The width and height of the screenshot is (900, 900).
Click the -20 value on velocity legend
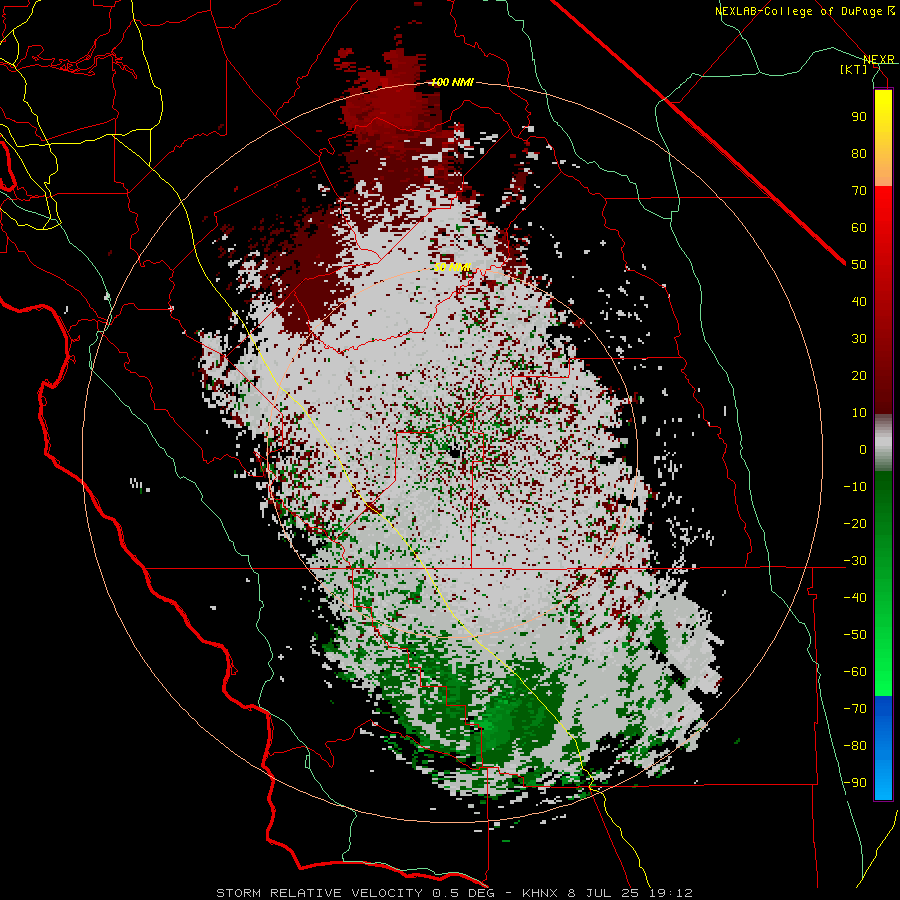click(x=855, y=523)
